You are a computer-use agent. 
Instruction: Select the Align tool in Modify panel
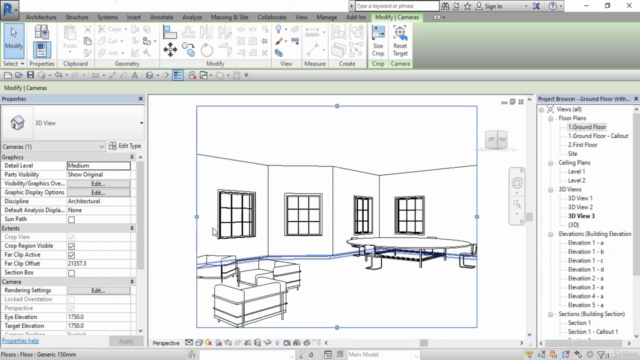(x=170, y=32)
